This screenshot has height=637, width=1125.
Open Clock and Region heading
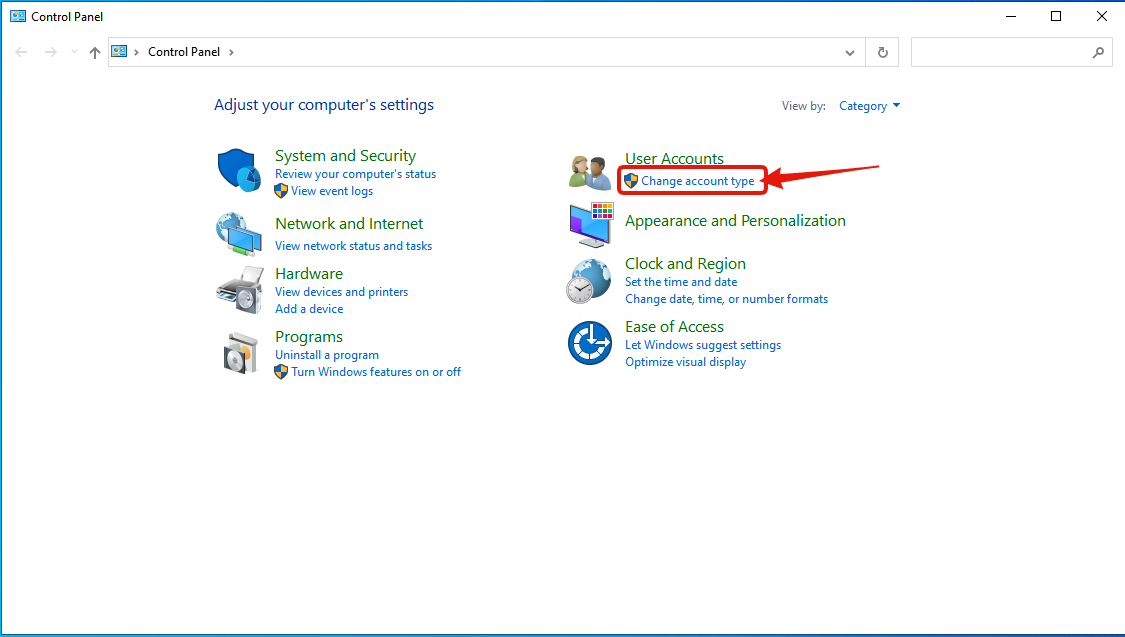click(x=685, y=264)
